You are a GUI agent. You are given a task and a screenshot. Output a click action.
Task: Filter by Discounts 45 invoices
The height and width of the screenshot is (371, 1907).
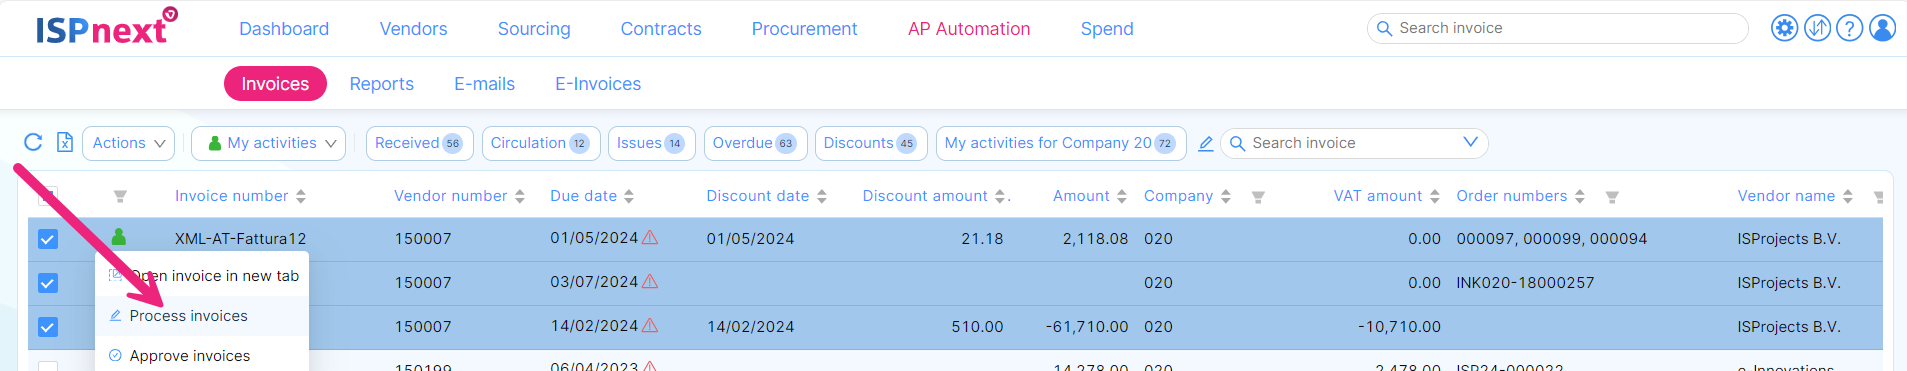871,143
